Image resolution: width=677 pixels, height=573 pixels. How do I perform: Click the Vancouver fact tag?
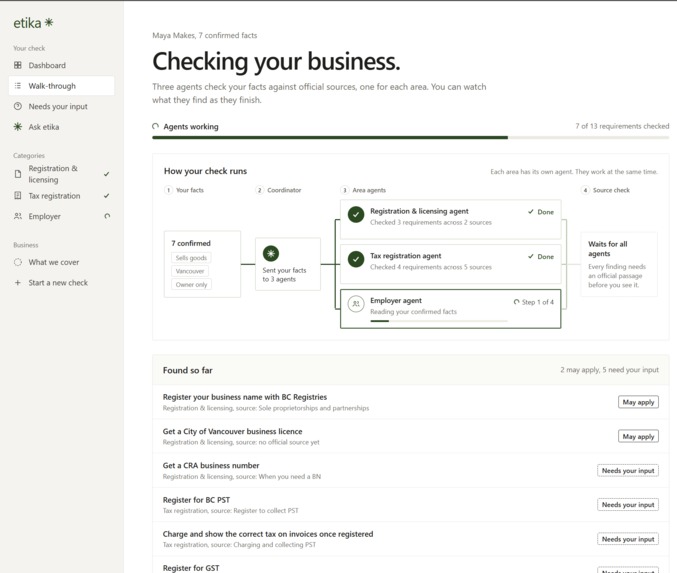click(x=190, y=271)
